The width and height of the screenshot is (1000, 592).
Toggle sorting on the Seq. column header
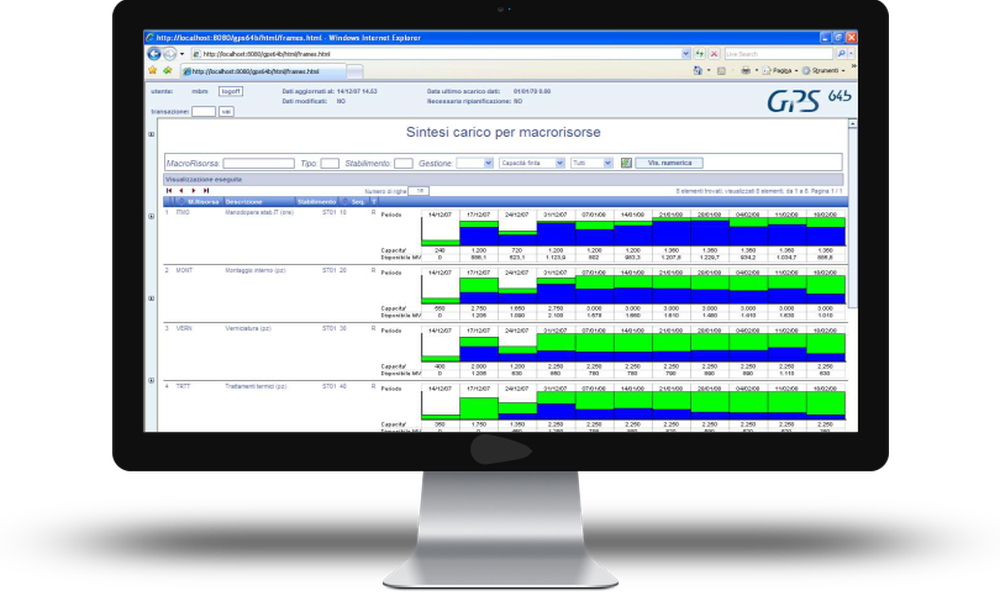(x=356, y=201)
